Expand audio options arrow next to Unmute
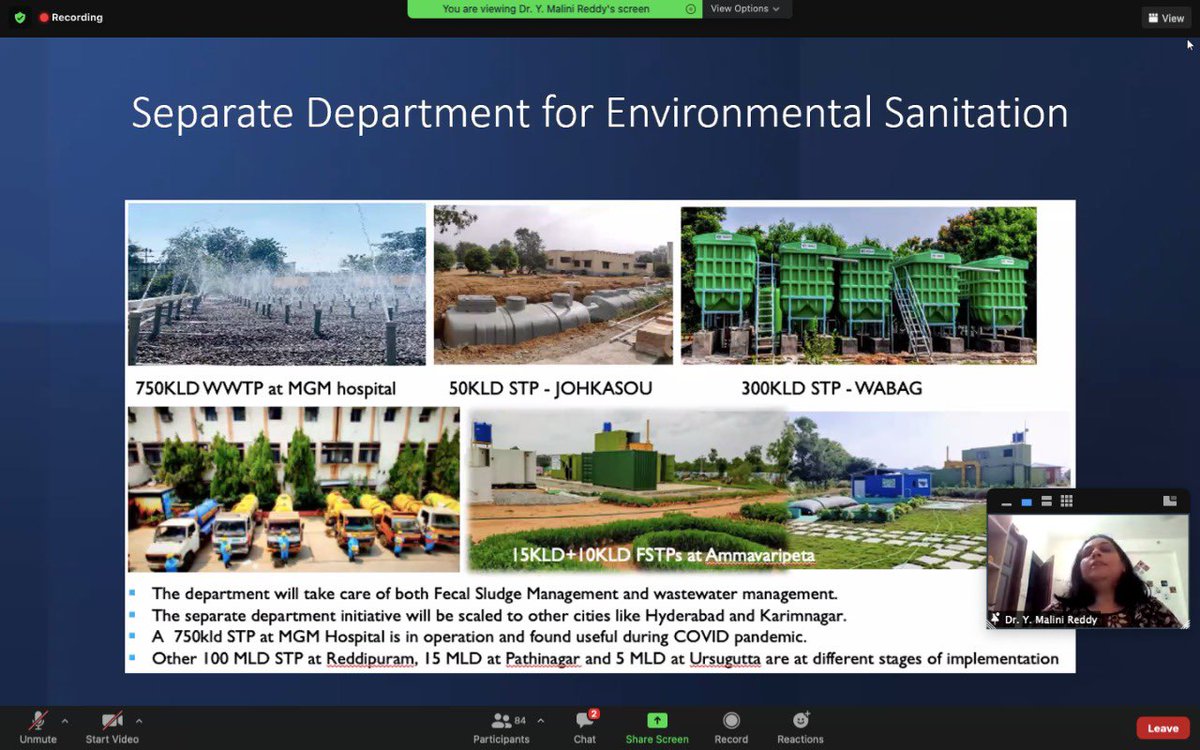 [x=65, y=720]
